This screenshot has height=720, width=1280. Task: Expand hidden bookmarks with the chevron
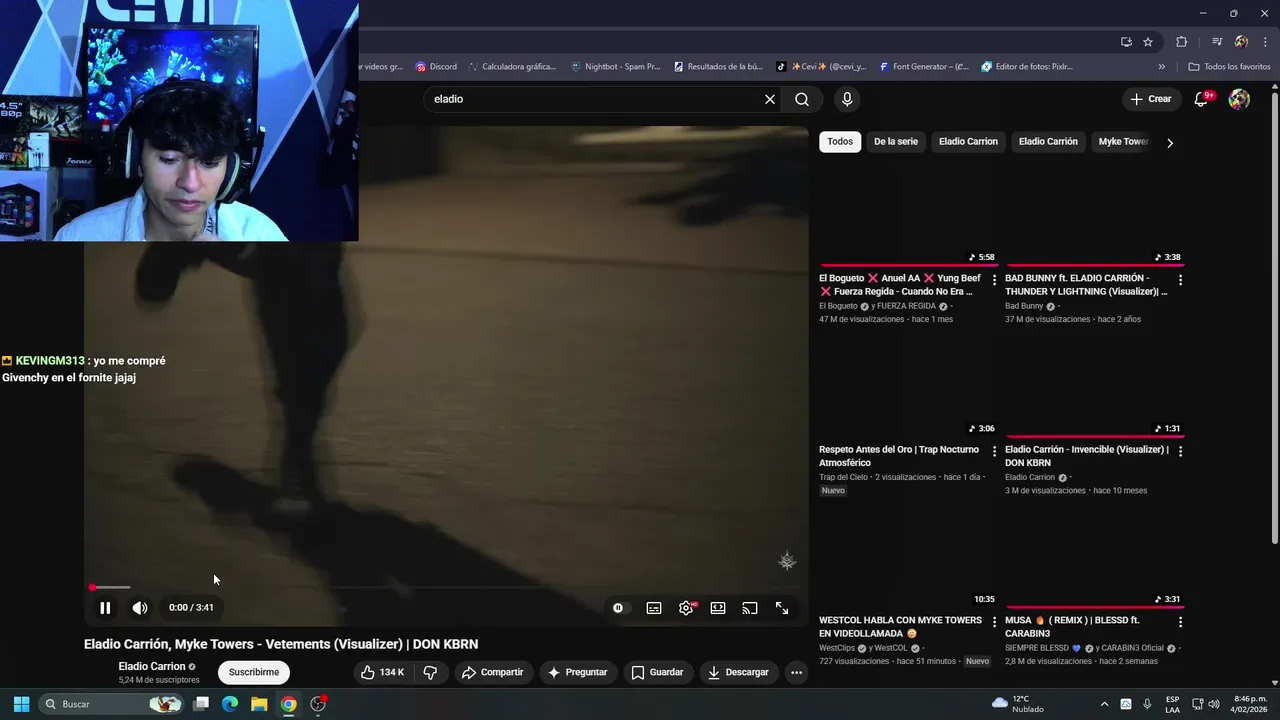point(1162,67)
